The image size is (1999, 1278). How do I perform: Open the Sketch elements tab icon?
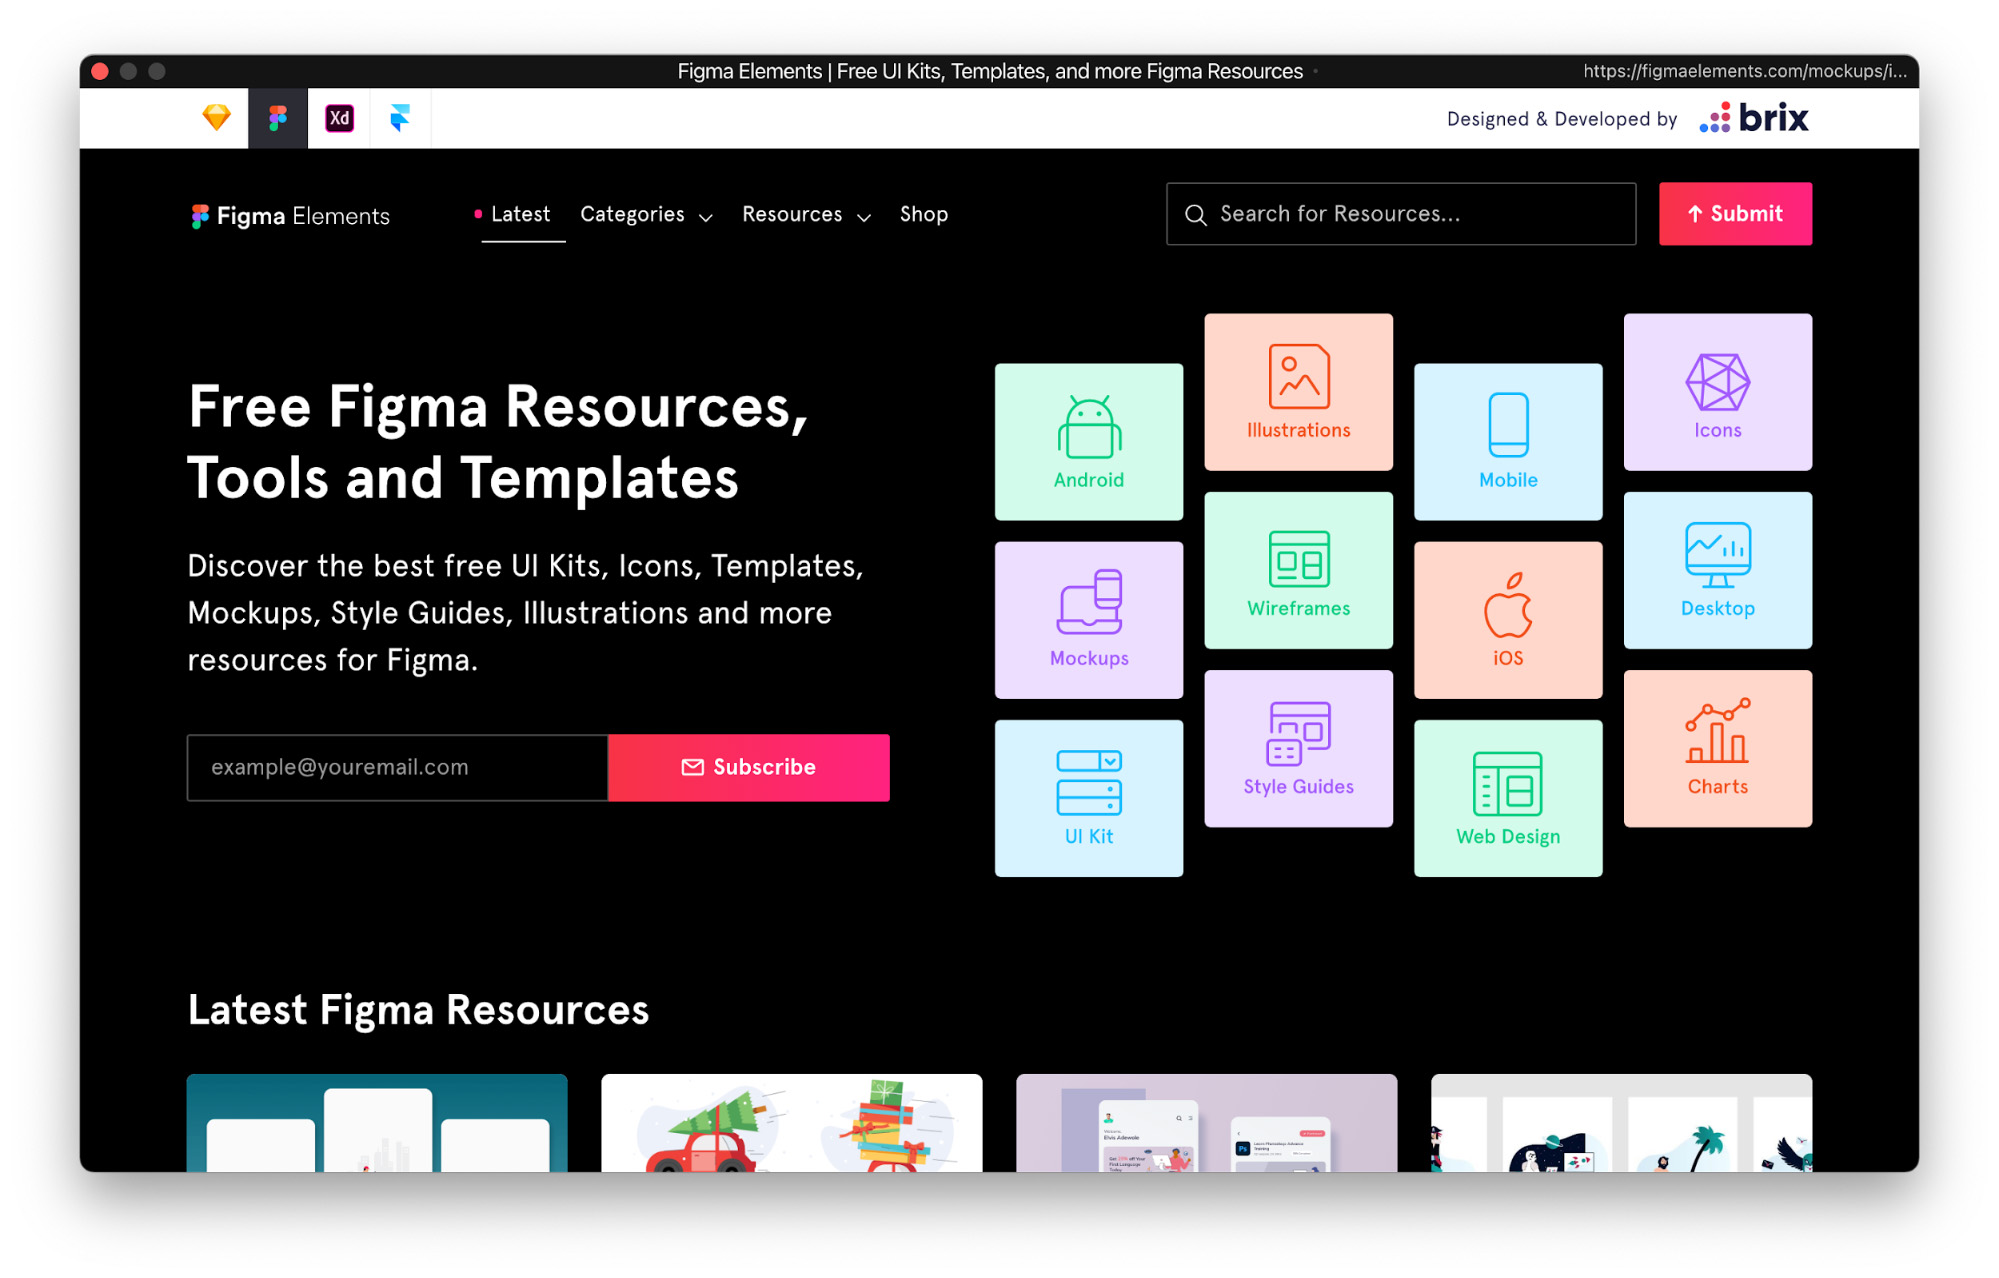(x=216, y=118)
